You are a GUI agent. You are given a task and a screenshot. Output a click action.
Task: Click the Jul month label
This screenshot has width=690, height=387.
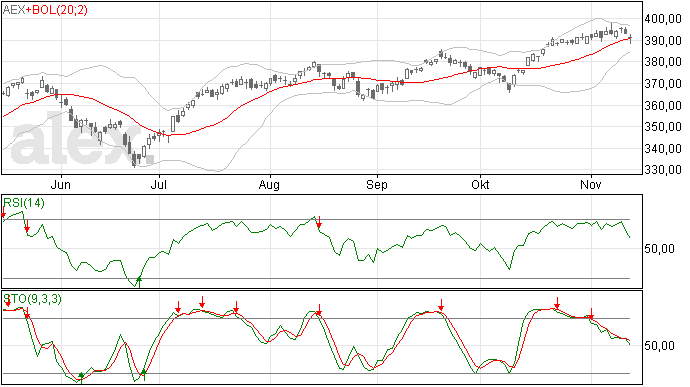[158, 184]
